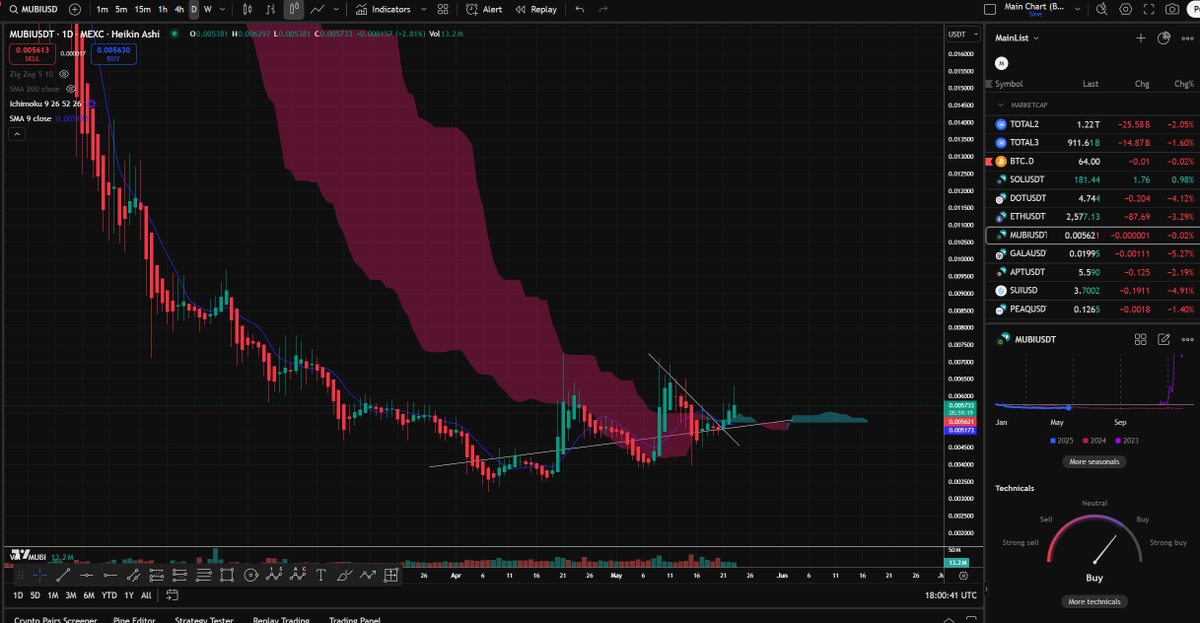This screenshot has height=623, width=1200.
Task: Select the Ichimoku 9 26 52 26 indicator legend
Action: pos(46,103)
